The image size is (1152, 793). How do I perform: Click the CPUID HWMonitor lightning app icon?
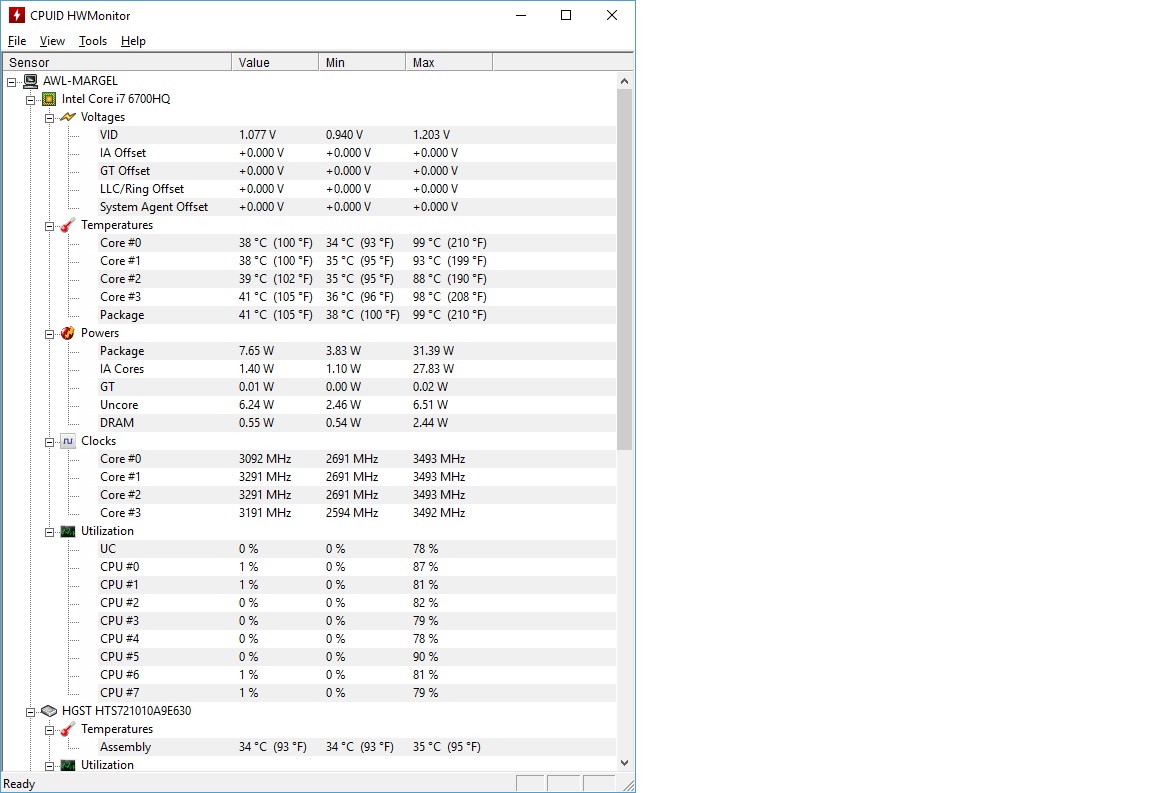click(16, 15)
